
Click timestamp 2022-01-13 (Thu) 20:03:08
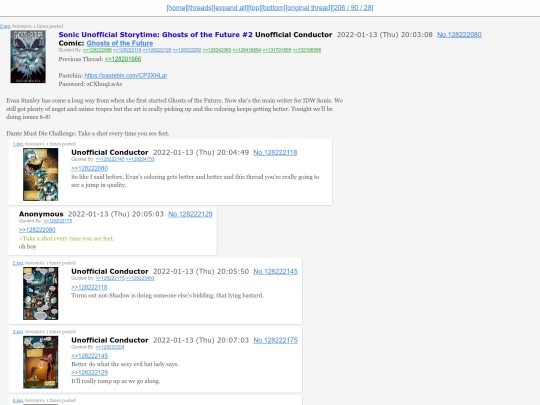pos(384,35)
